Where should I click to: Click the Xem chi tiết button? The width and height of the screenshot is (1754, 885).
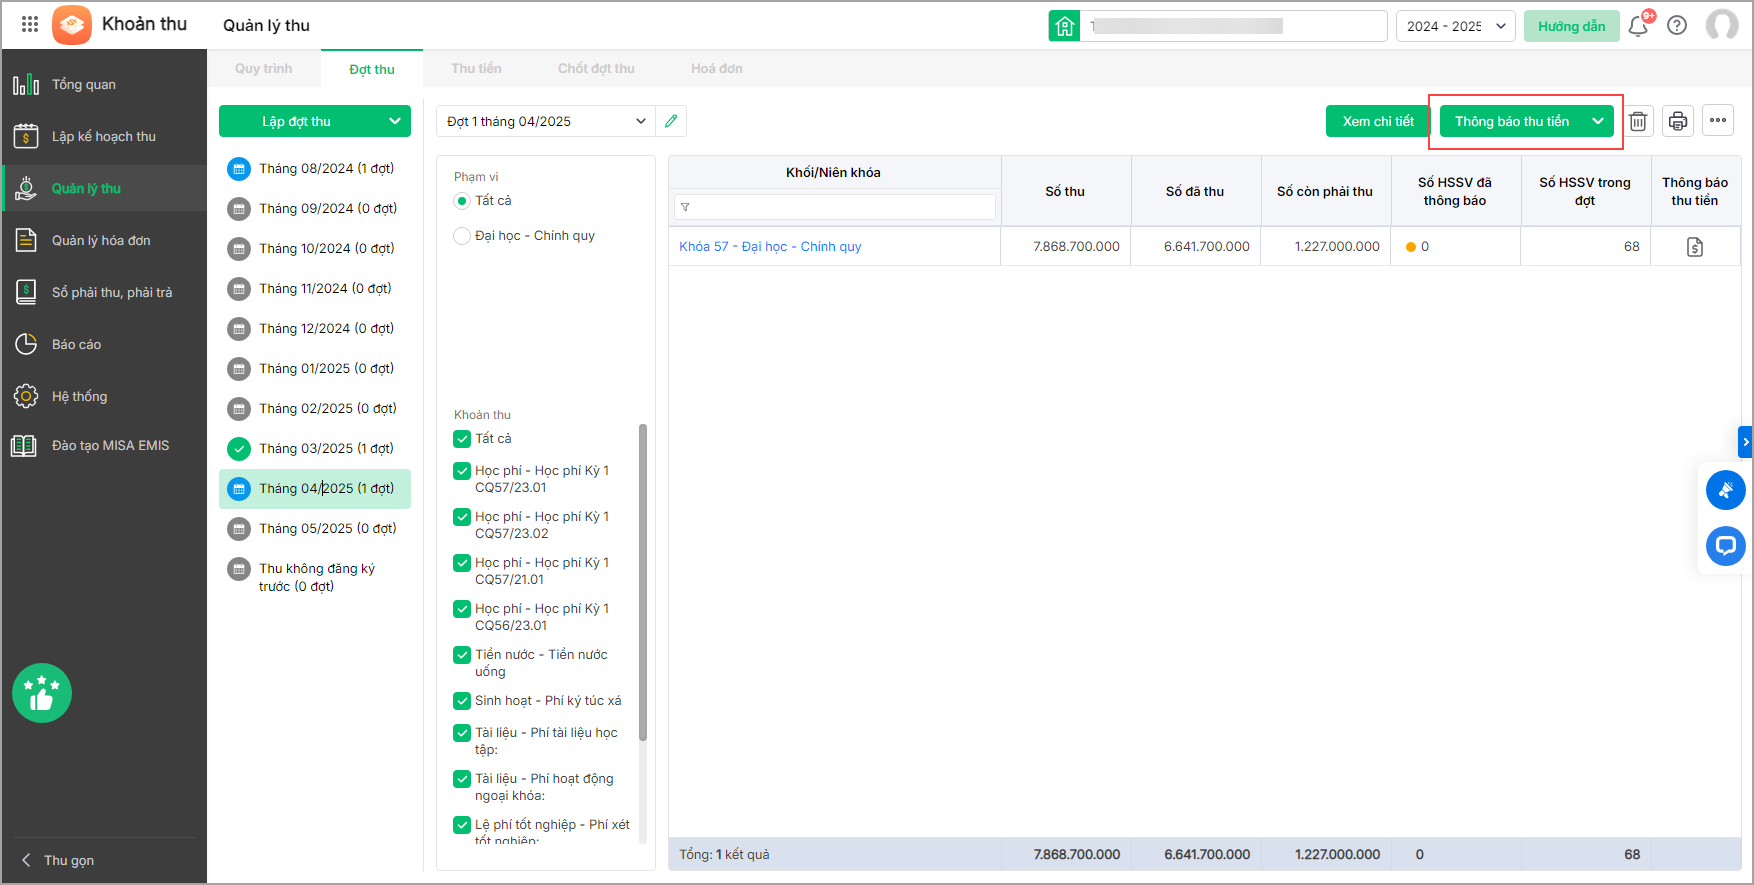(1378, 121)
